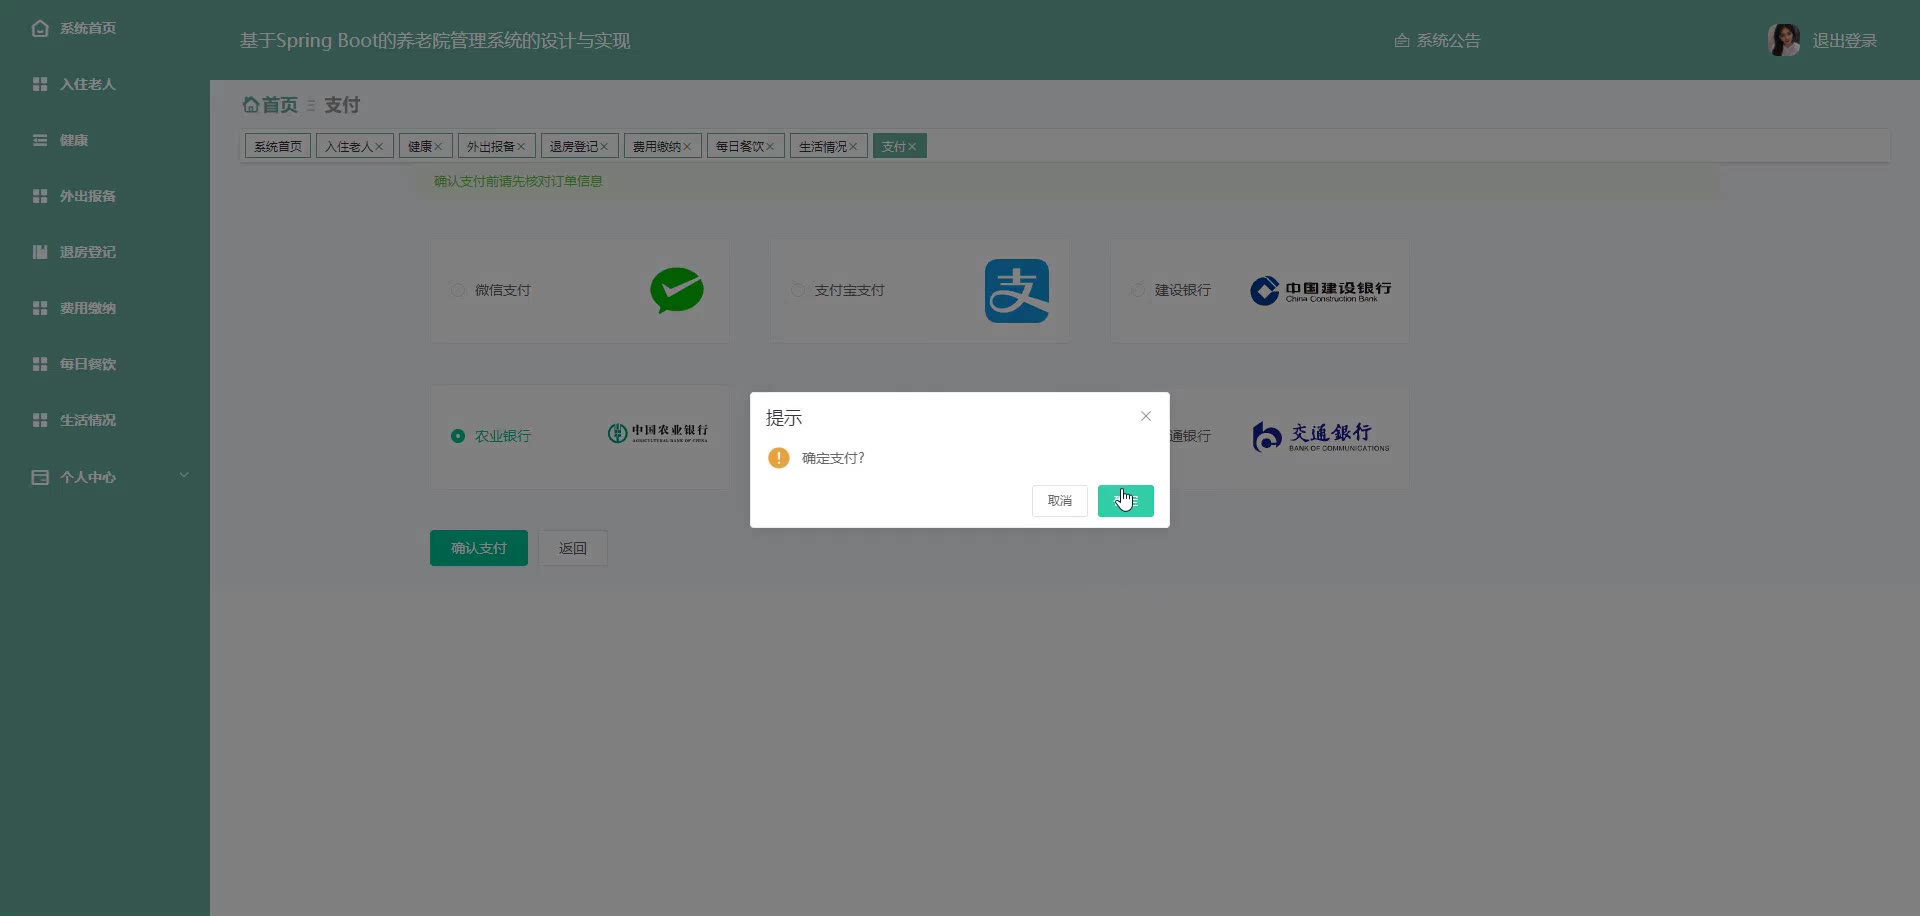
Task: Select the 农业银行 radio option
Action: (x=457, y=436)
